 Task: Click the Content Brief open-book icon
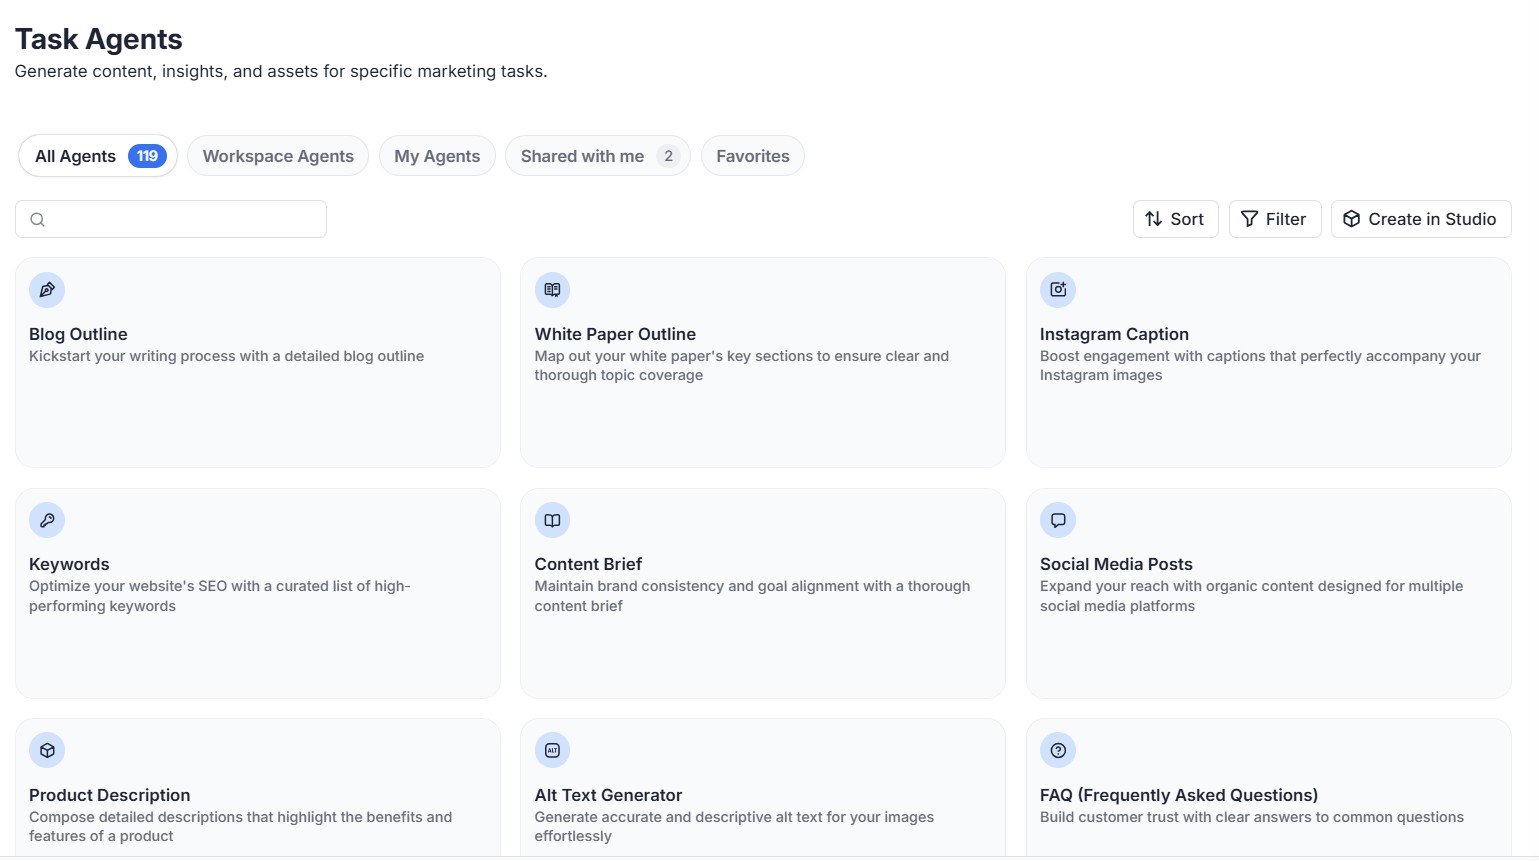point(552,520)
